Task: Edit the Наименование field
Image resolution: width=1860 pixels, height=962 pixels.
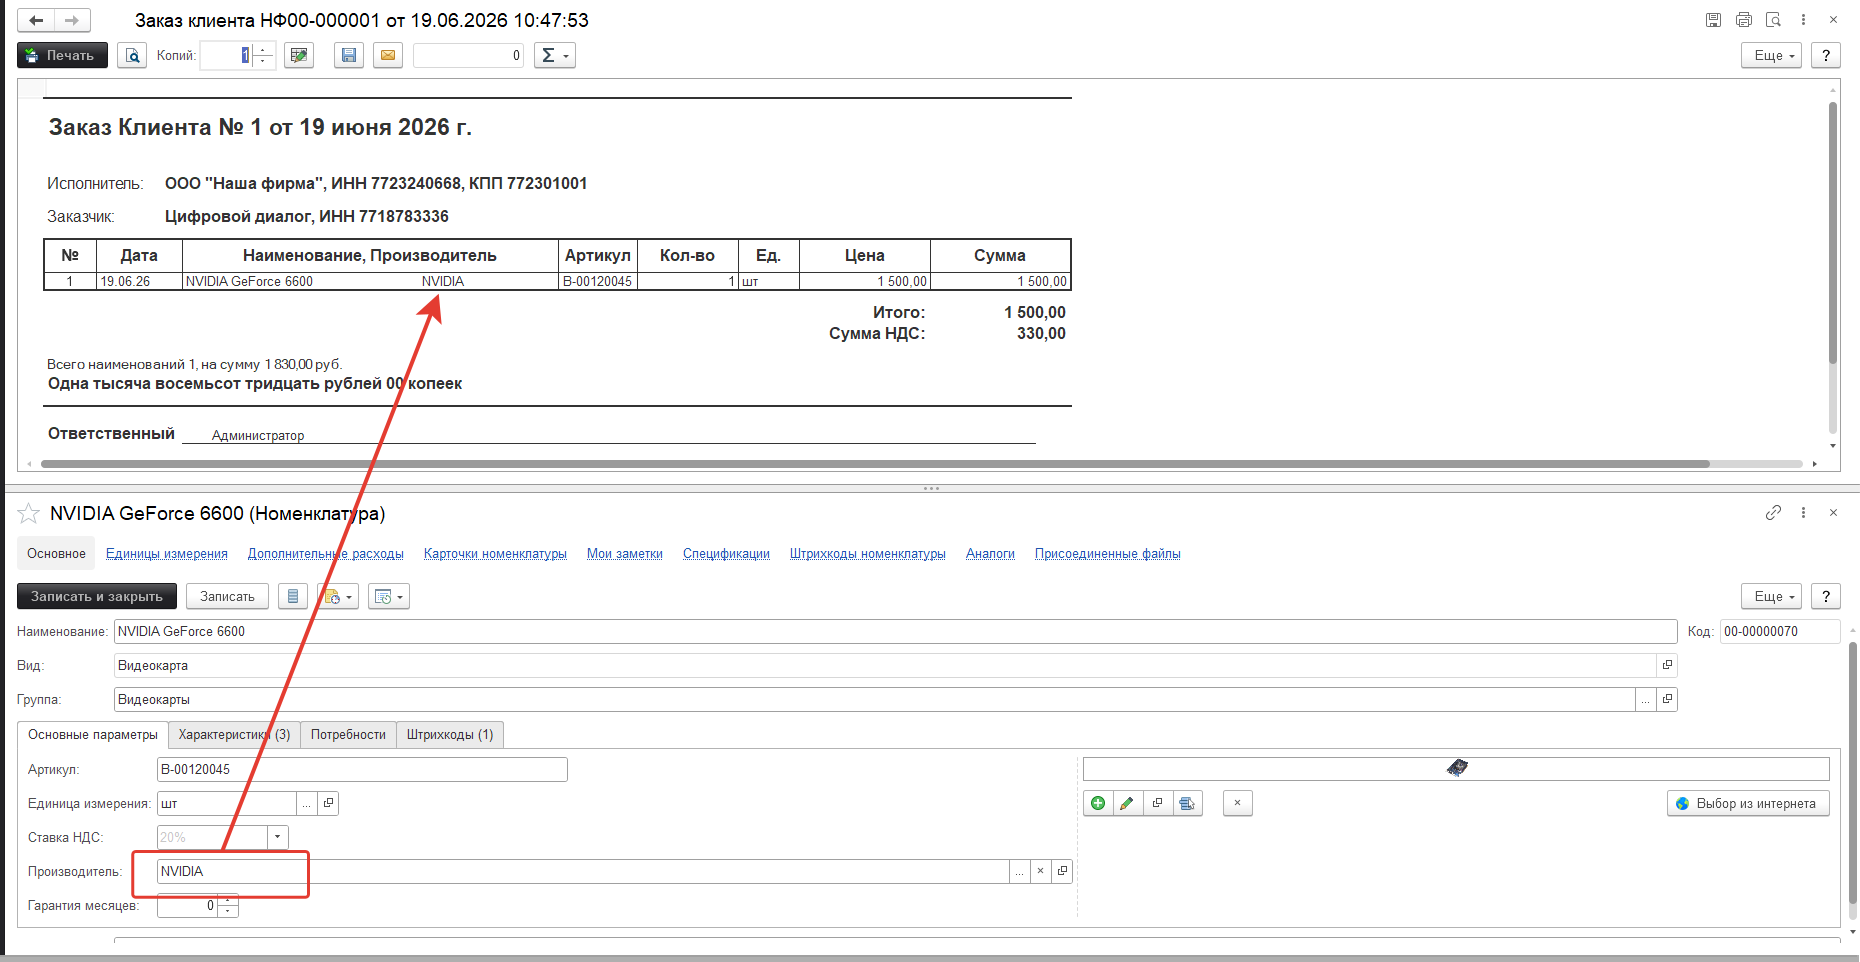Action: [x=896, y=631]
